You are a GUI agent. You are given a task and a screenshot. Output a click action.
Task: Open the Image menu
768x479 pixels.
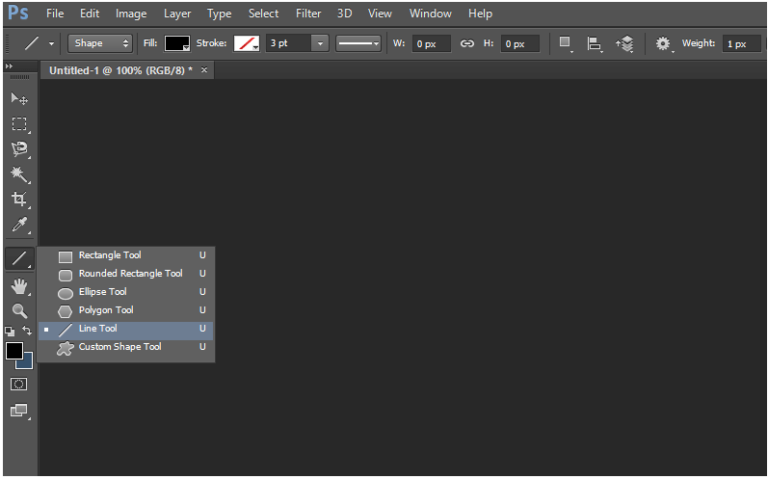click(131, 14)
